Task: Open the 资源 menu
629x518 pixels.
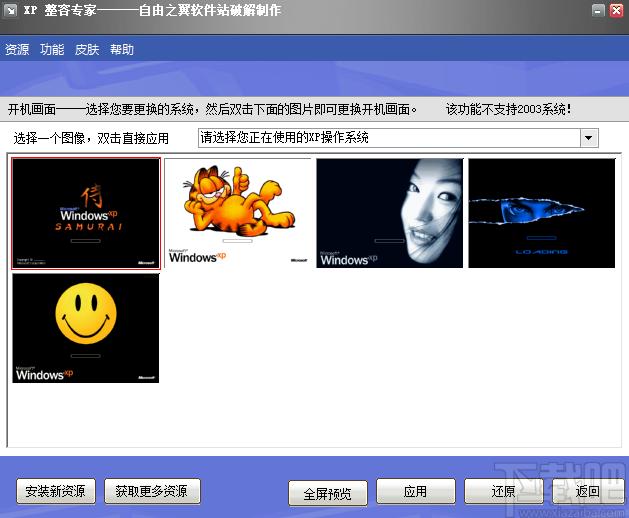Action: [17, 49]
